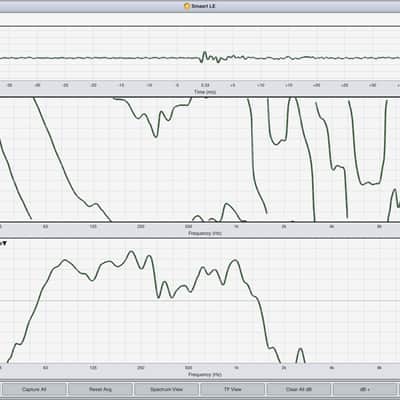Click Frequency (Hz) label under the phase plot

[x=205, y=233]
